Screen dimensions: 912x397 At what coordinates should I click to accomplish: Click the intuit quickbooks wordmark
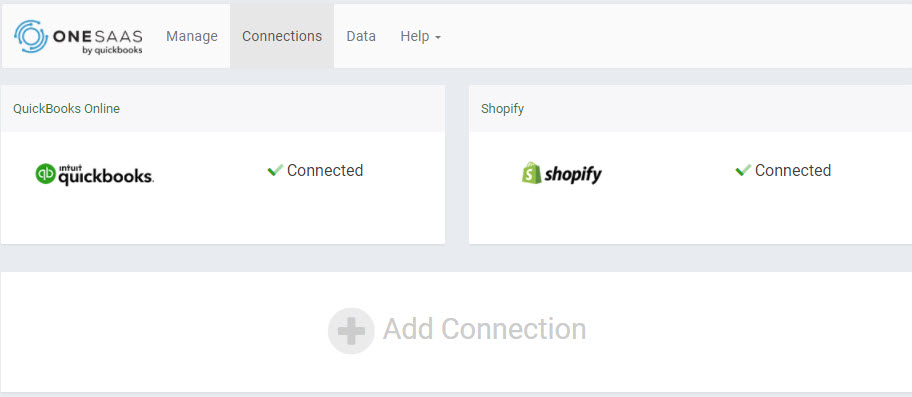[106, 174]
